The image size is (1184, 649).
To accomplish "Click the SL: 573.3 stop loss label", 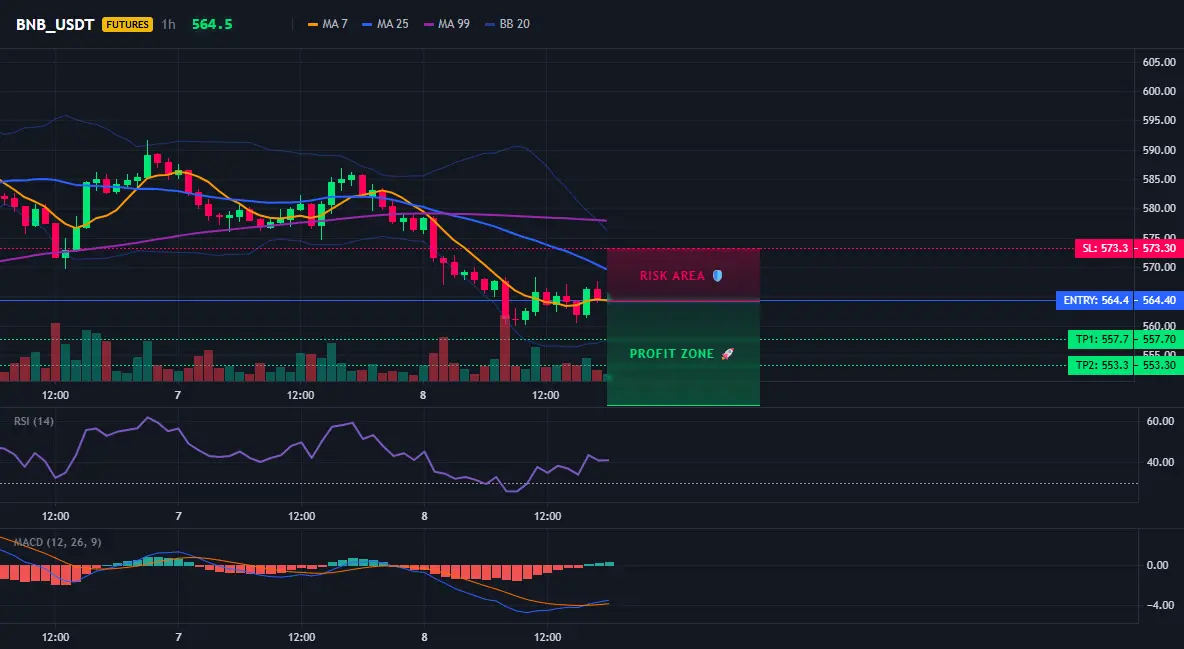I will [x=1104, y=248].
